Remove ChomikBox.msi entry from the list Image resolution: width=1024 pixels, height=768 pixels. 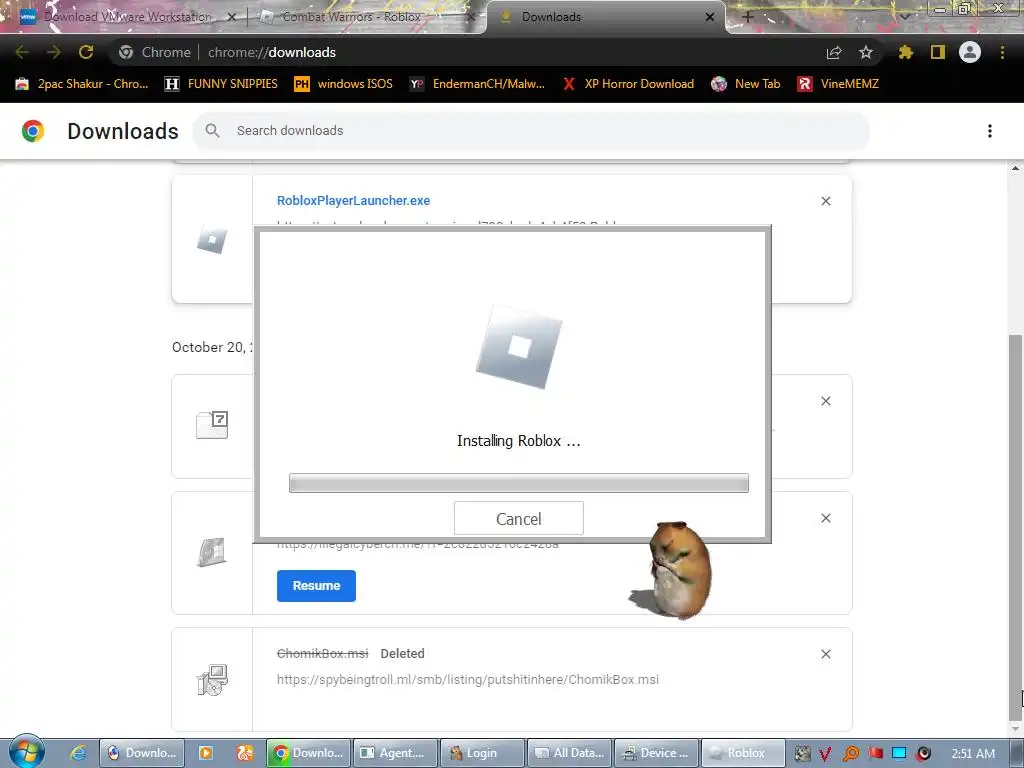point(825,654)
